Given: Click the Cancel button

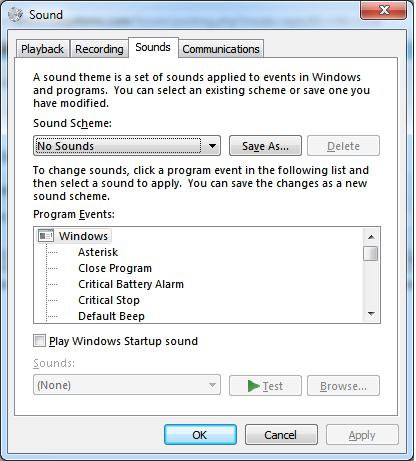Looking at the screenshot, I should [281, 435].
